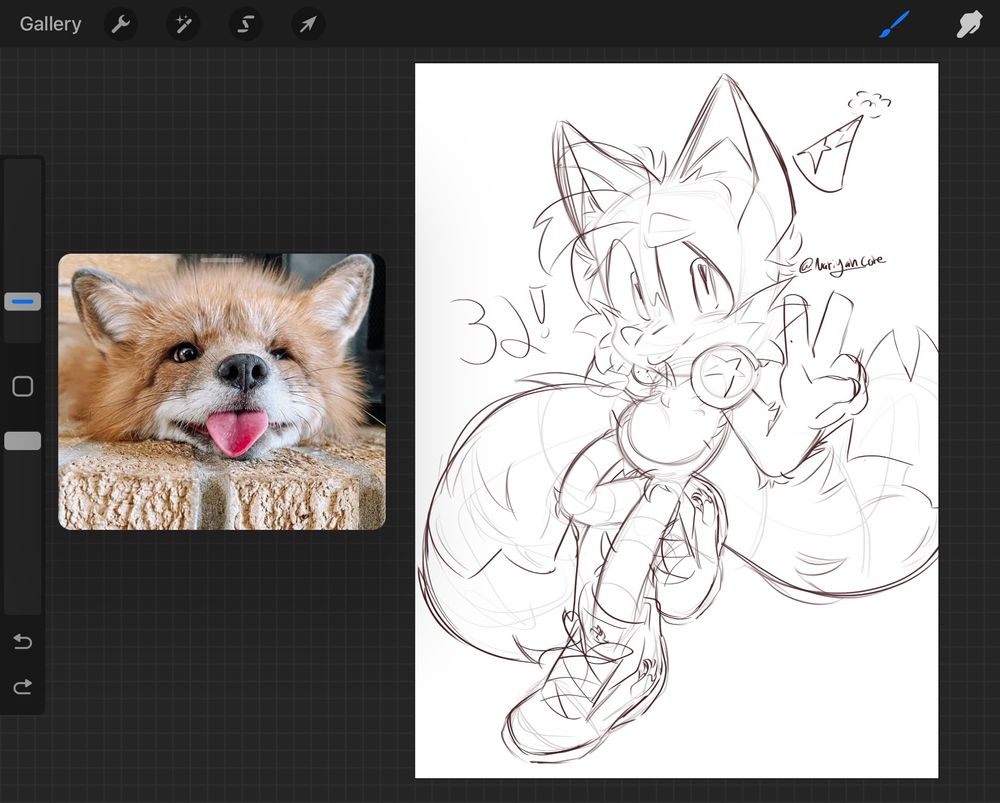Image resolution: width=1000 pixels, height=803 pixels.
Task: Click the reference window top drag handle
Action: [x=222, y=260]
